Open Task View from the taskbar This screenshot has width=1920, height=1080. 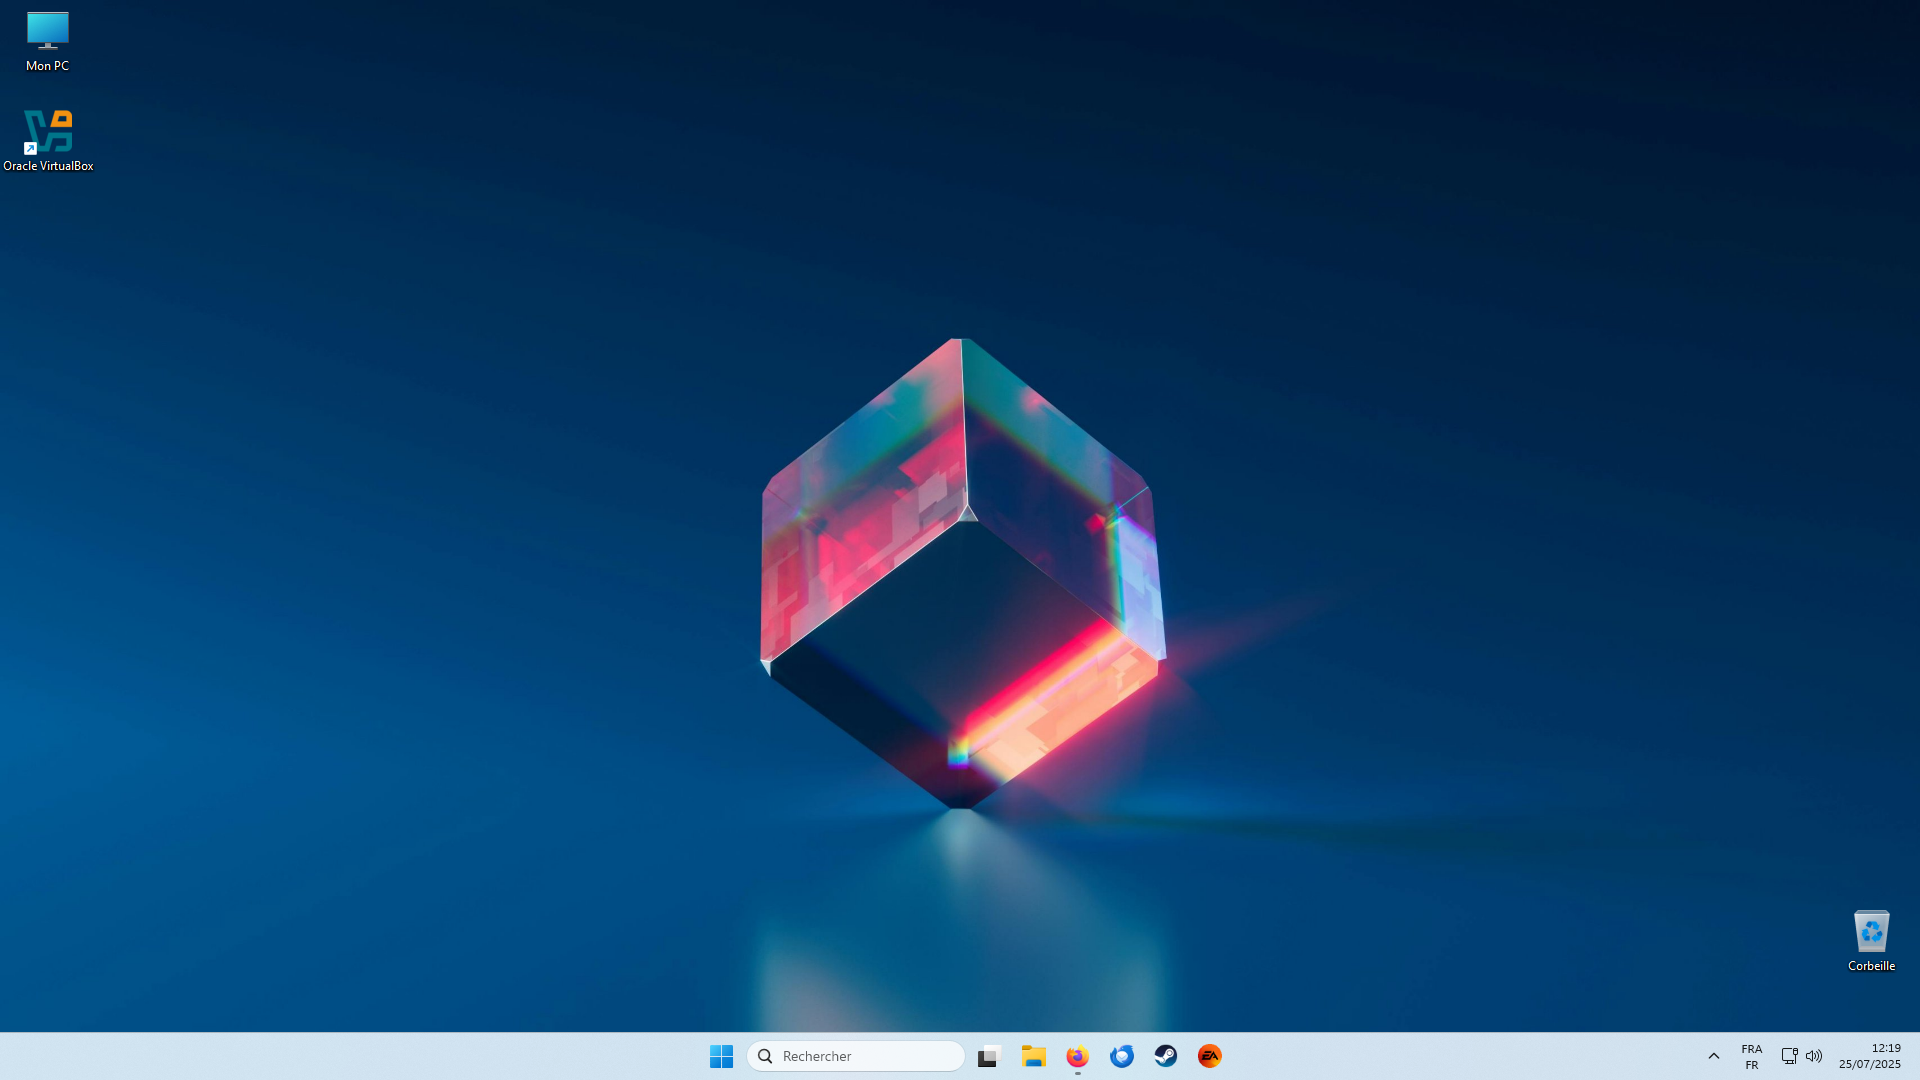(989, 1056)
